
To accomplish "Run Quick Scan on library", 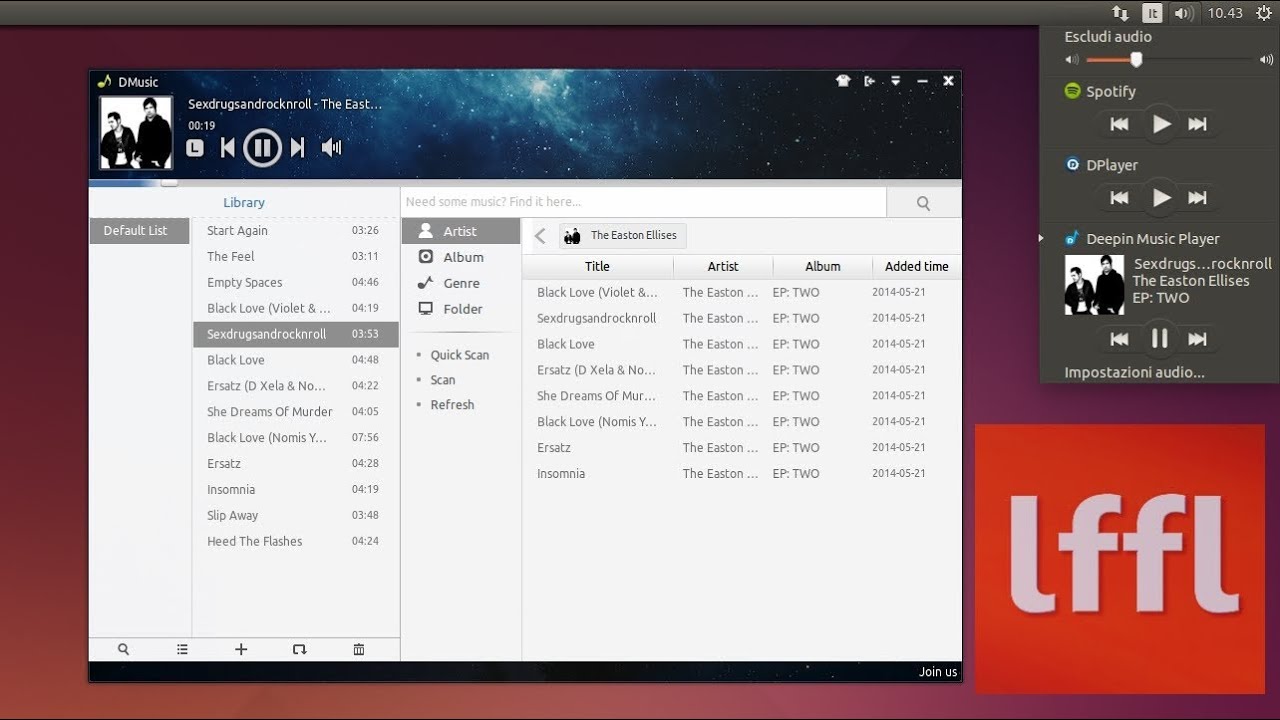I will pyautogui.click(x=459, y=355).
